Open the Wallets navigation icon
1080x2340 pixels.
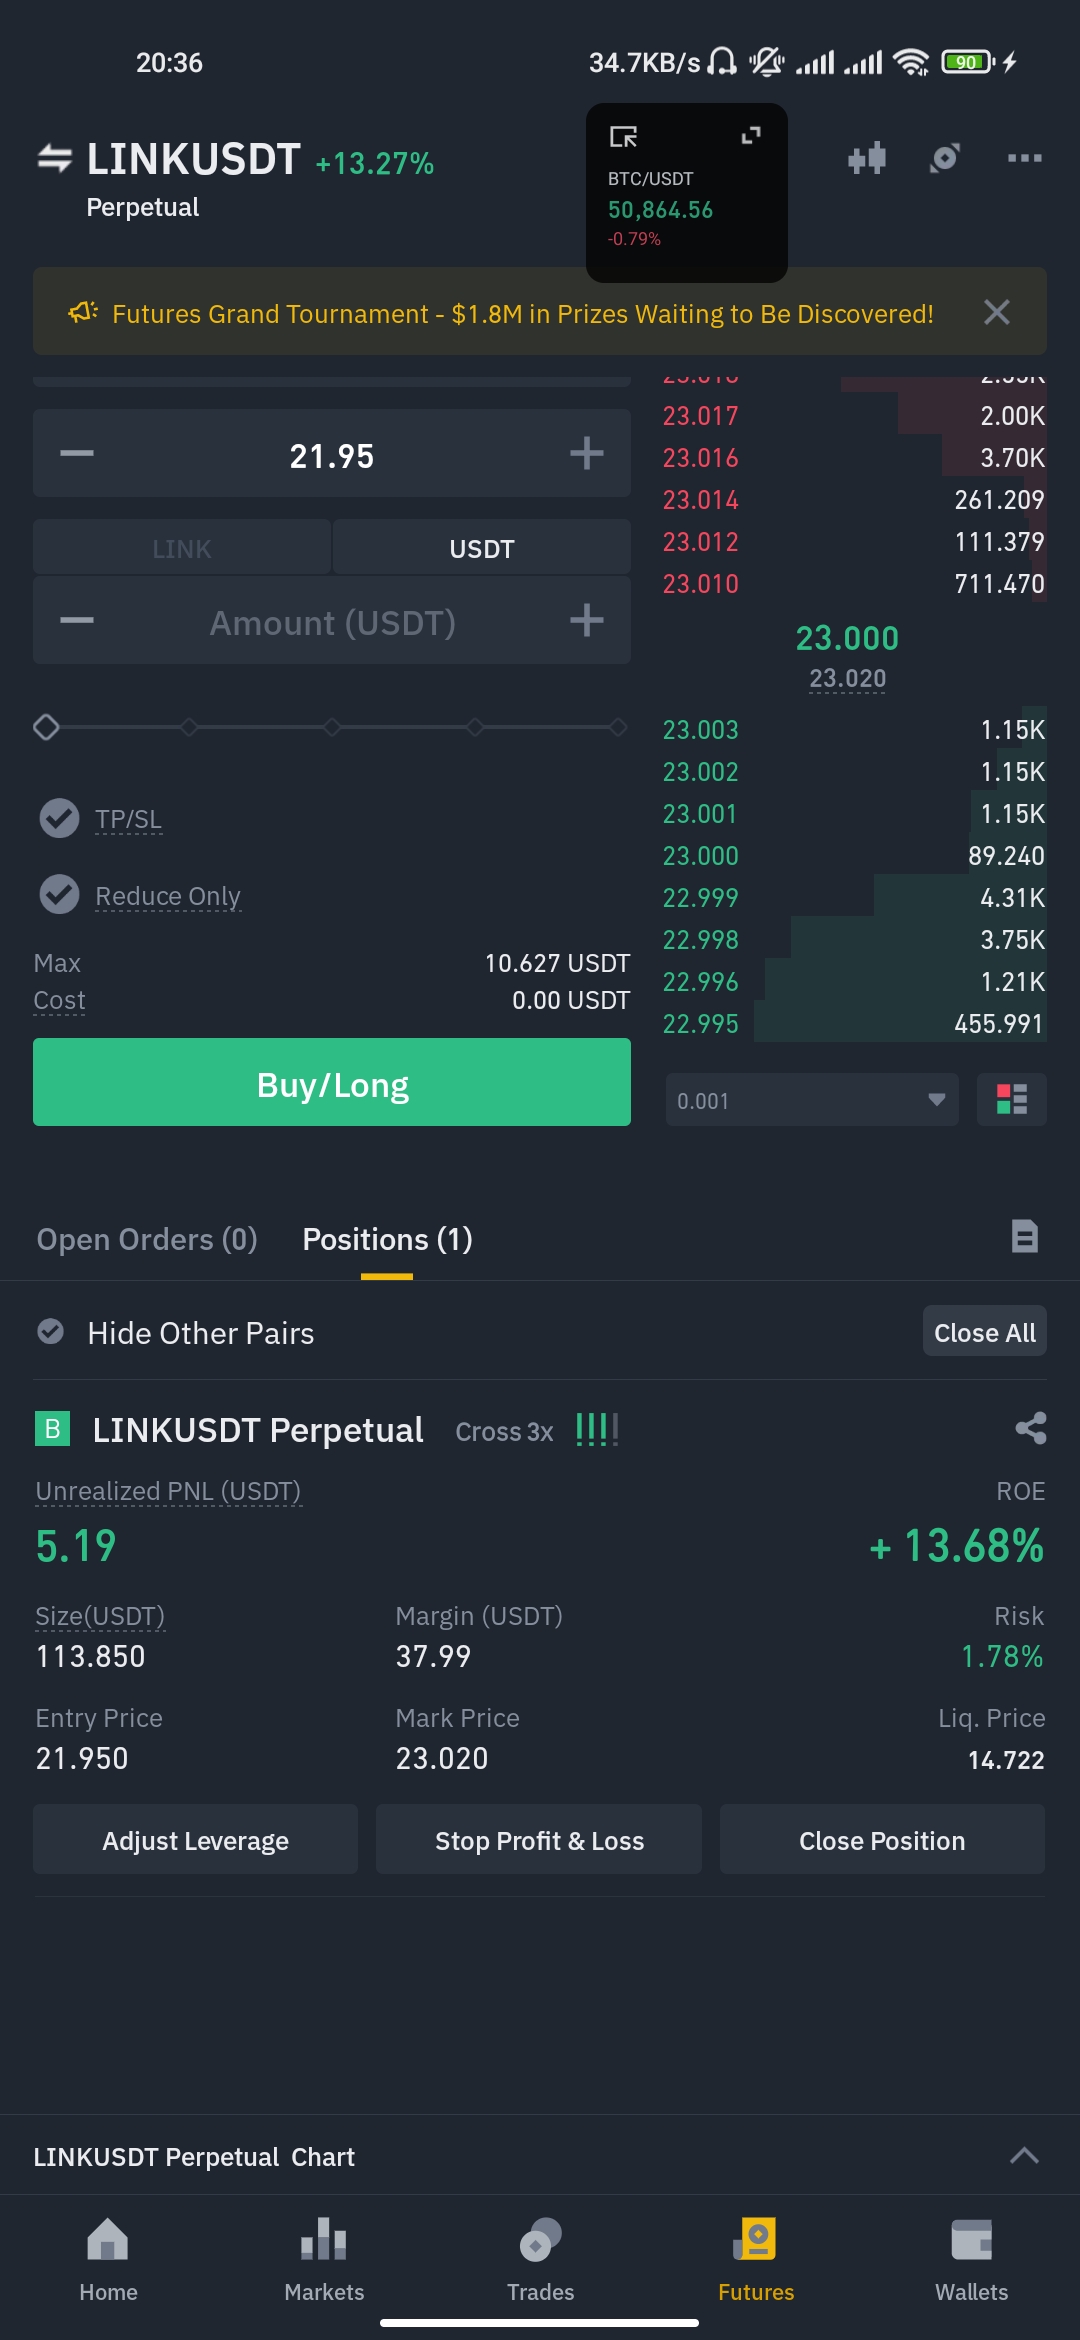971,2258
